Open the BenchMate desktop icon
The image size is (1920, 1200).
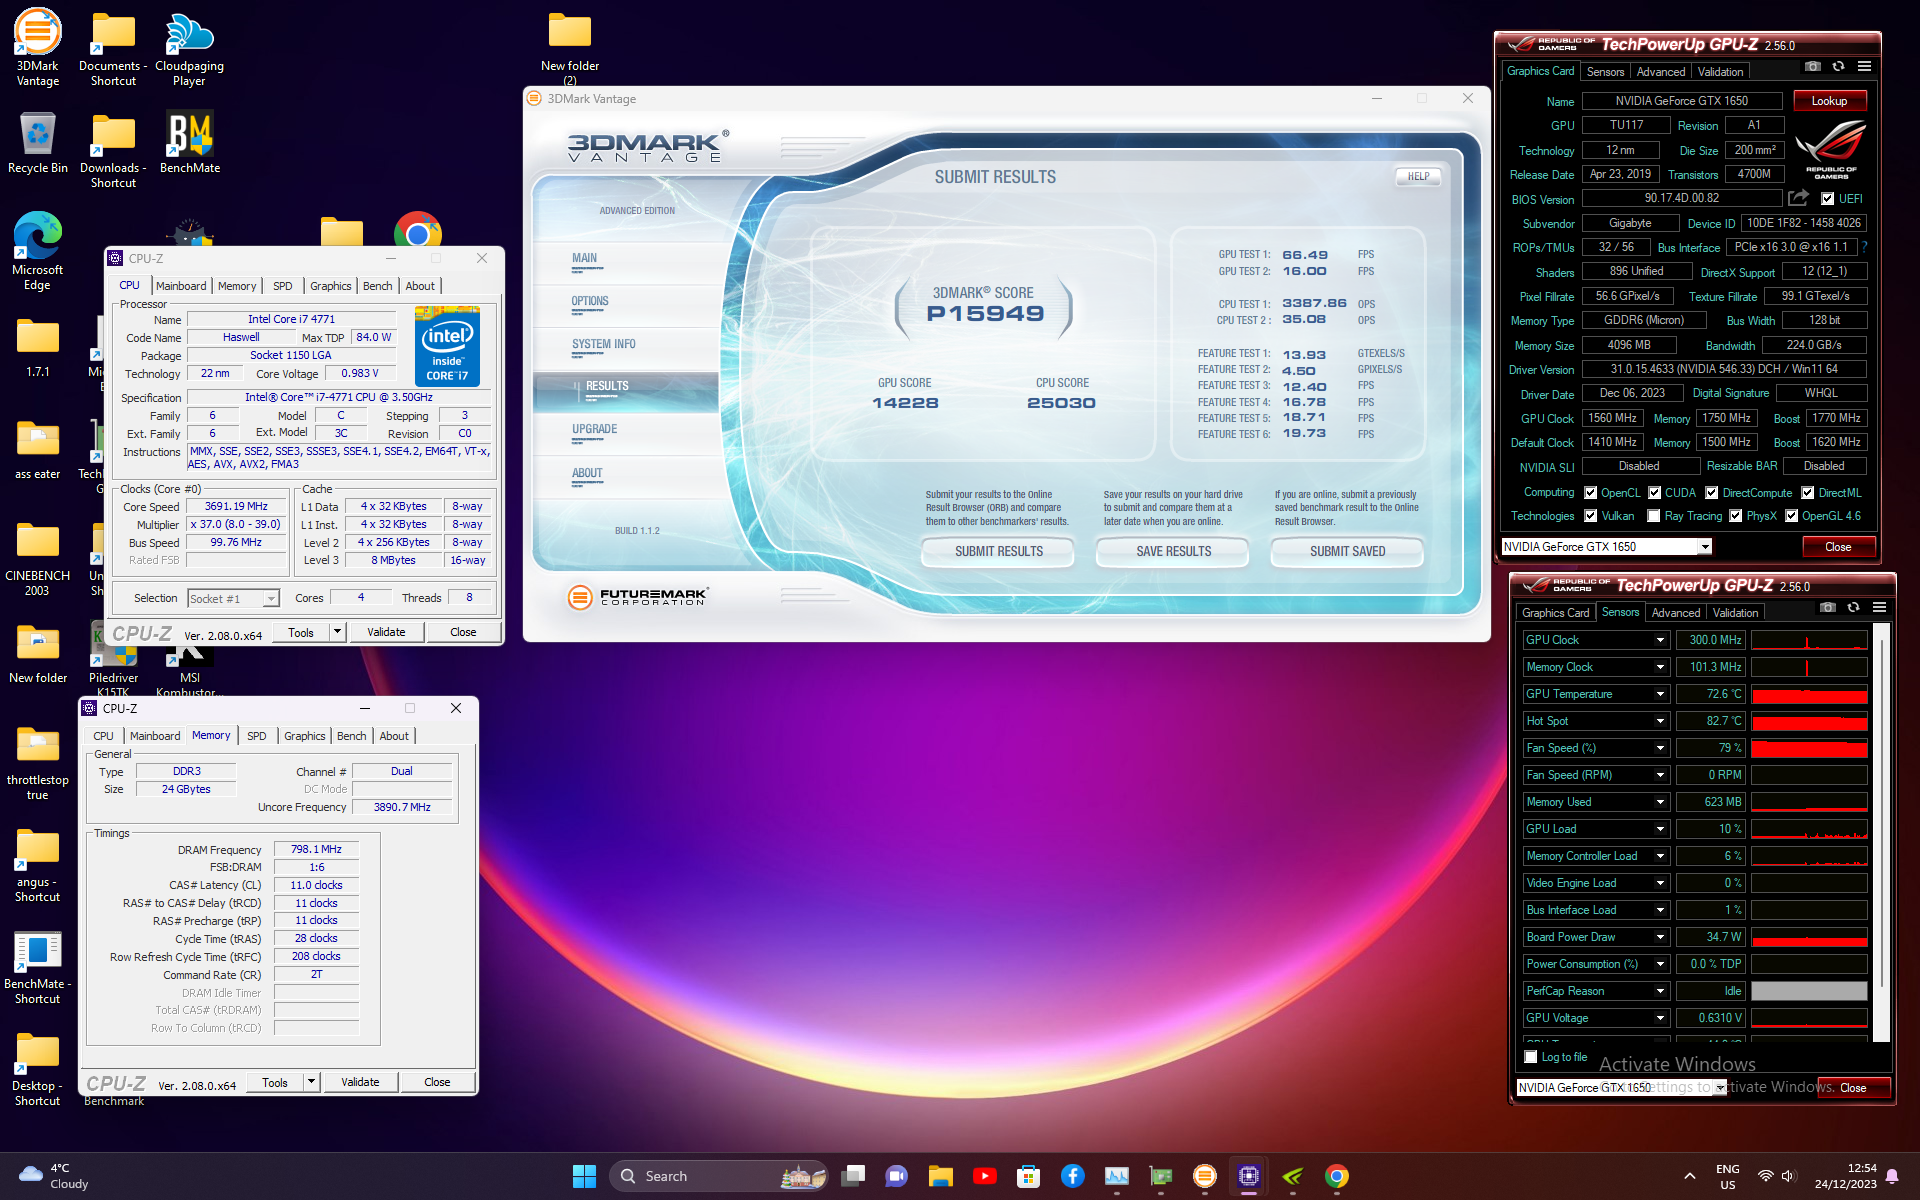click(189, 142)
